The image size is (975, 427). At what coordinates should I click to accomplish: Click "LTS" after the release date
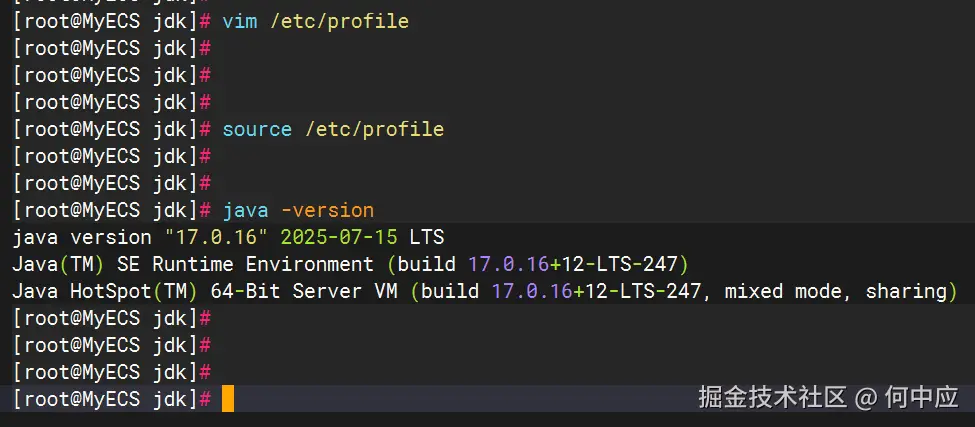click(x=426, y=238)
